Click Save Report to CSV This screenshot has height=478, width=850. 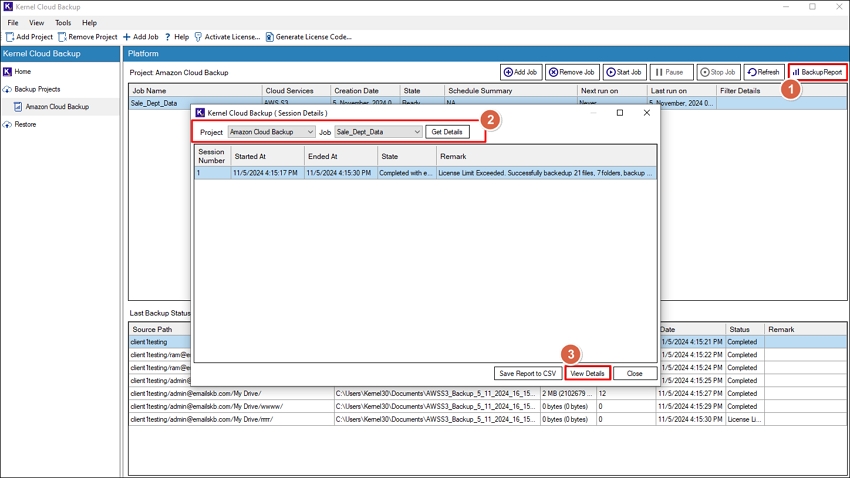tap(527, 373)
